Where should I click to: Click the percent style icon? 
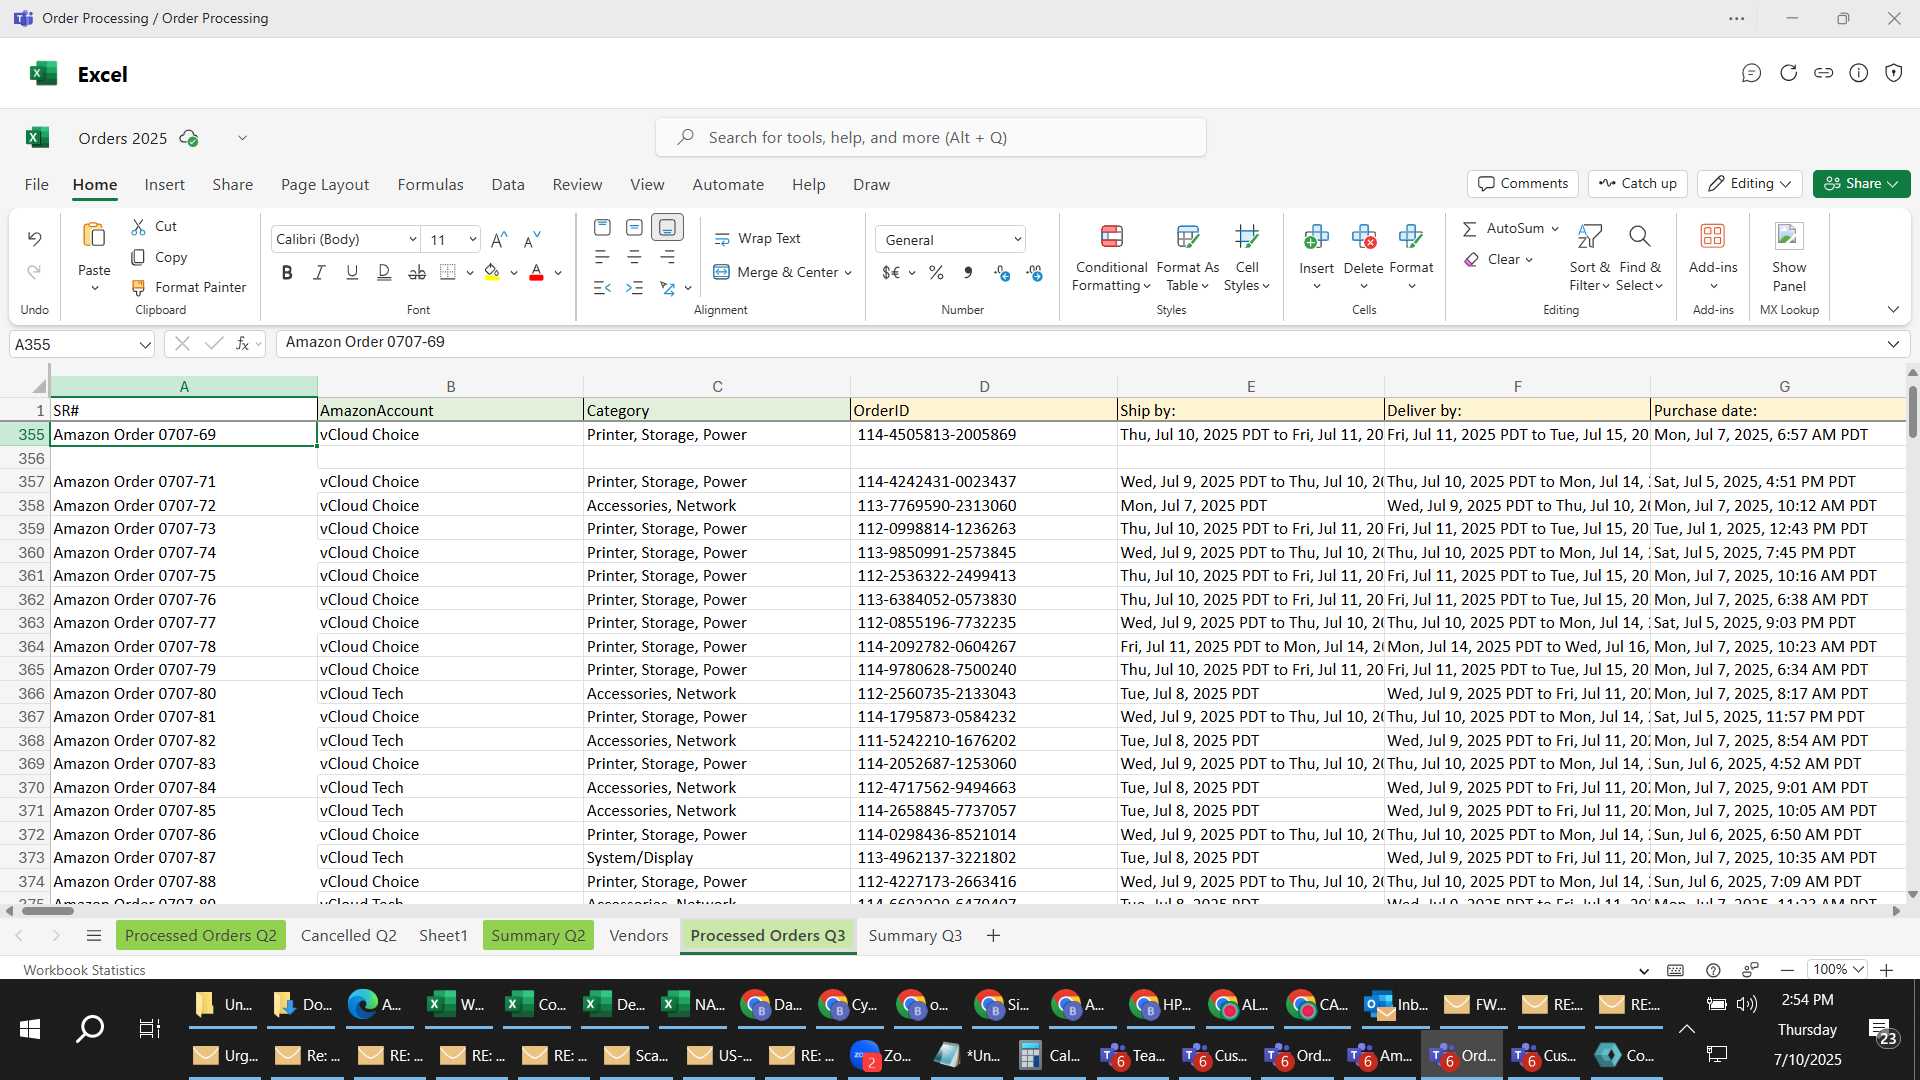click(x=936, y=272)
